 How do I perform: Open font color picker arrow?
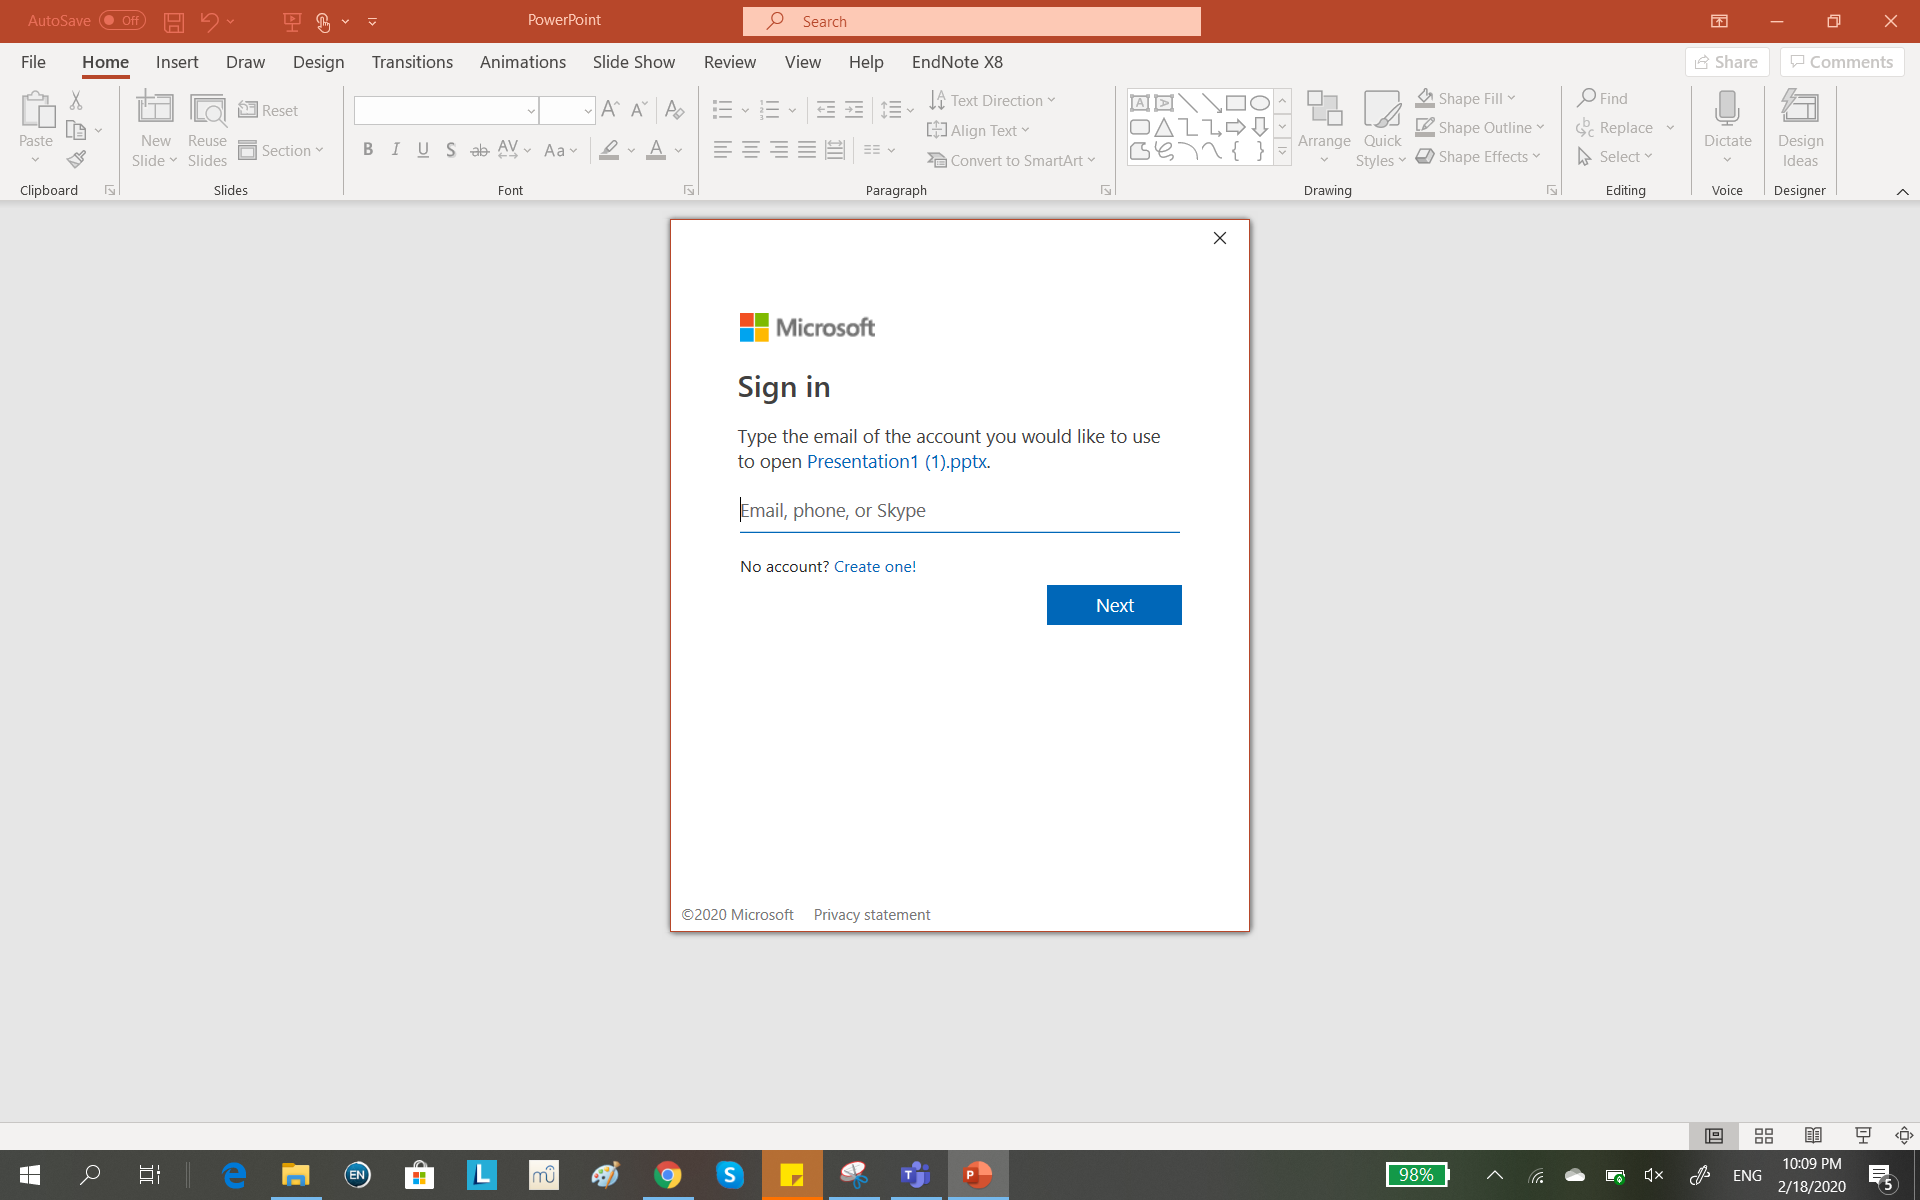click(679, 150)
